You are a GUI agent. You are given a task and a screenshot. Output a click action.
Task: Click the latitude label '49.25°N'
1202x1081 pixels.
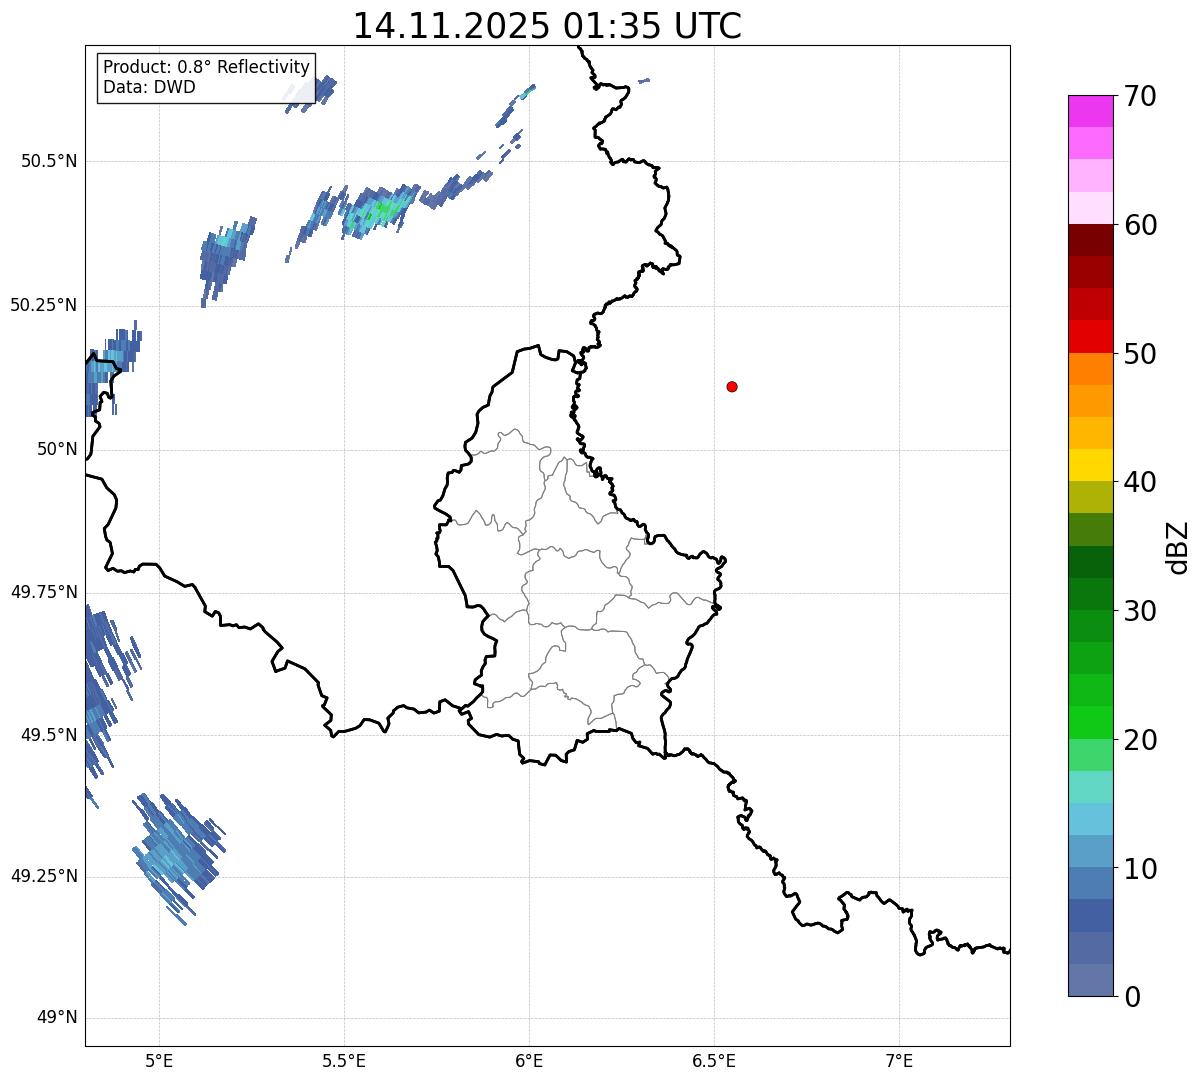click(x=43, y=876)
